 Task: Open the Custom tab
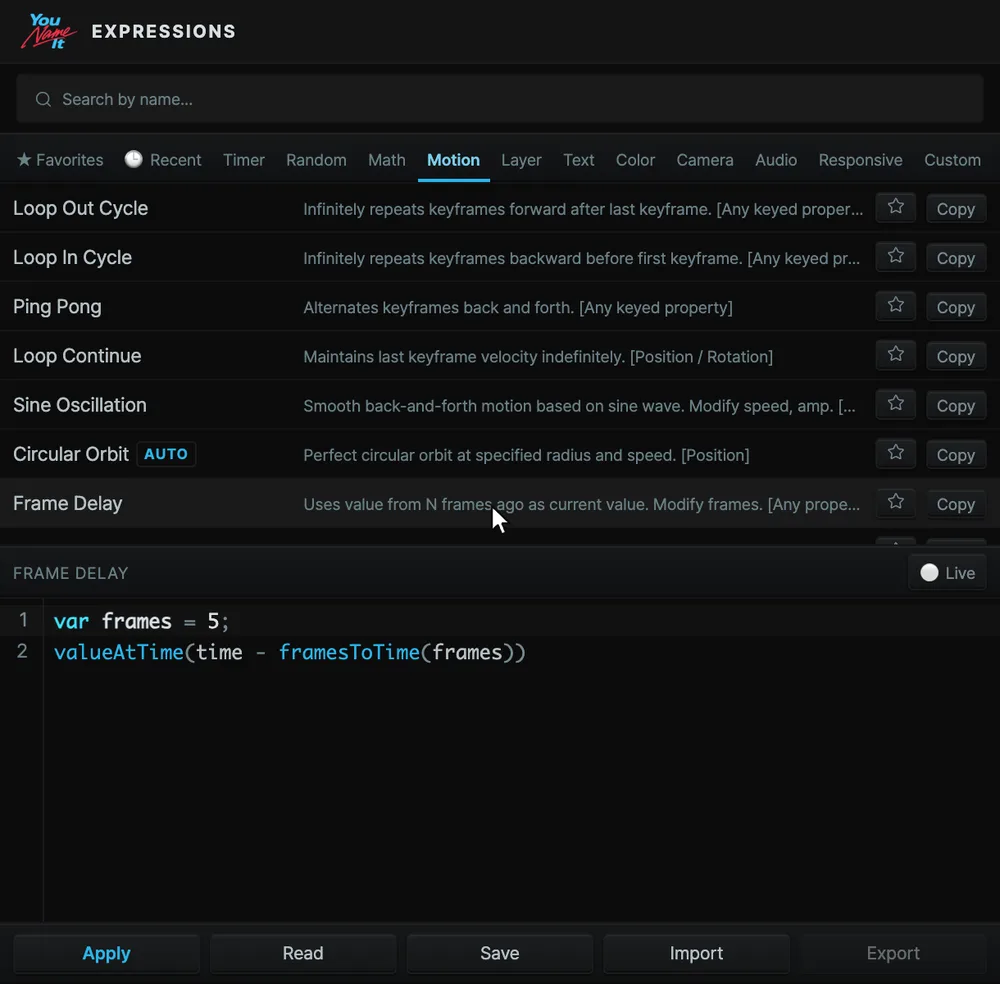[952, 159]
